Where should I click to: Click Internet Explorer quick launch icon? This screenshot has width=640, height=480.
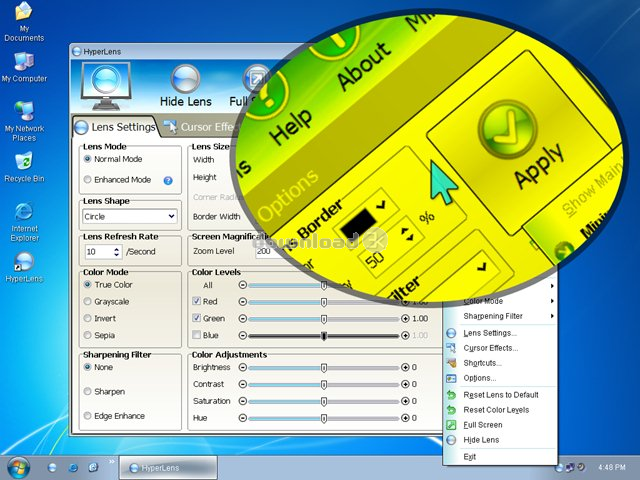[x=73, y=468]
